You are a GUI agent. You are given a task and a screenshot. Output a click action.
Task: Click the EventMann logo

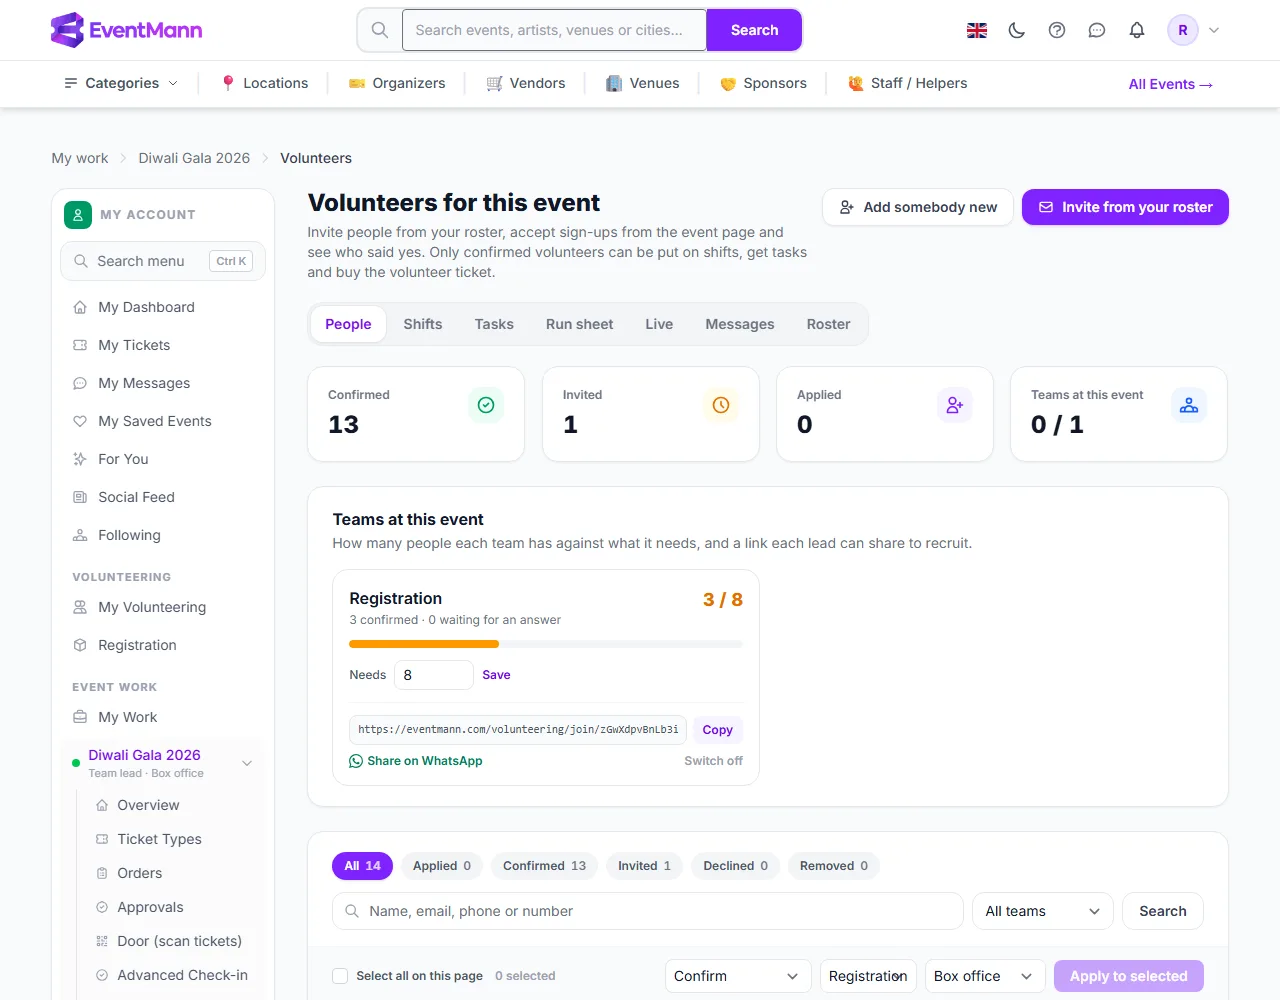[x=126, y=30]
